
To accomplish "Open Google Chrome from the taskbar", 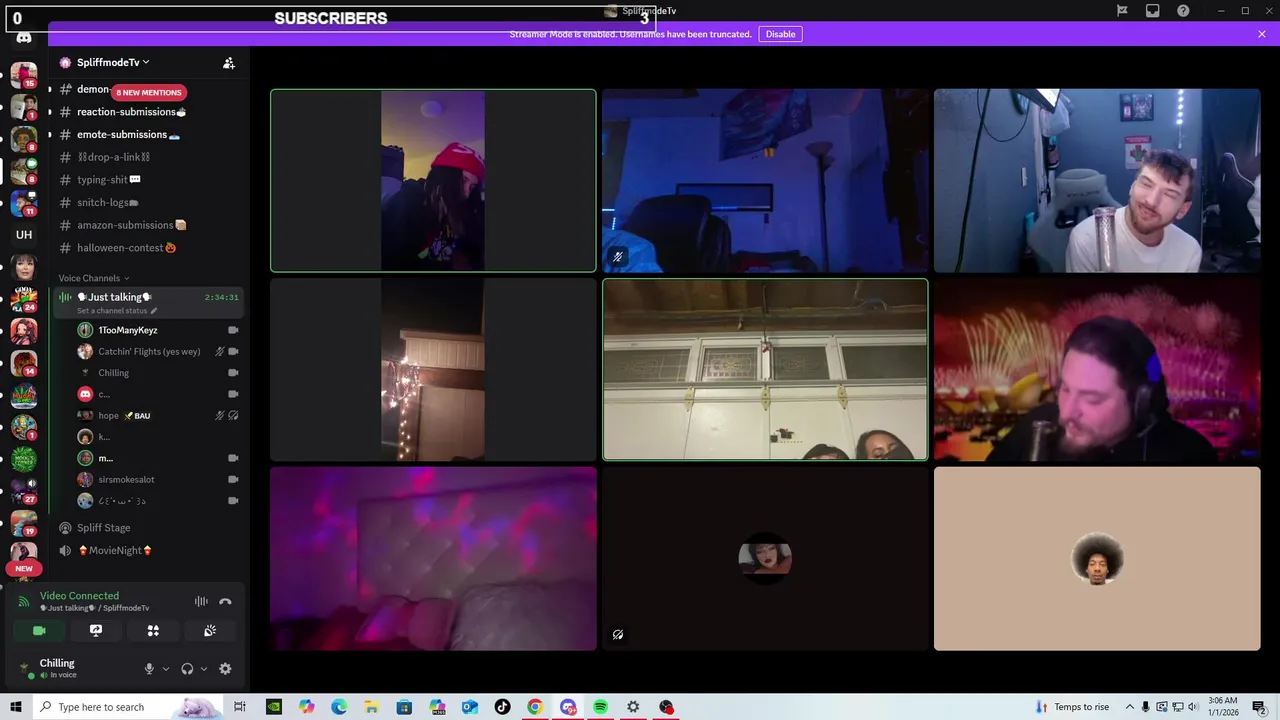I will pos(535,707).
